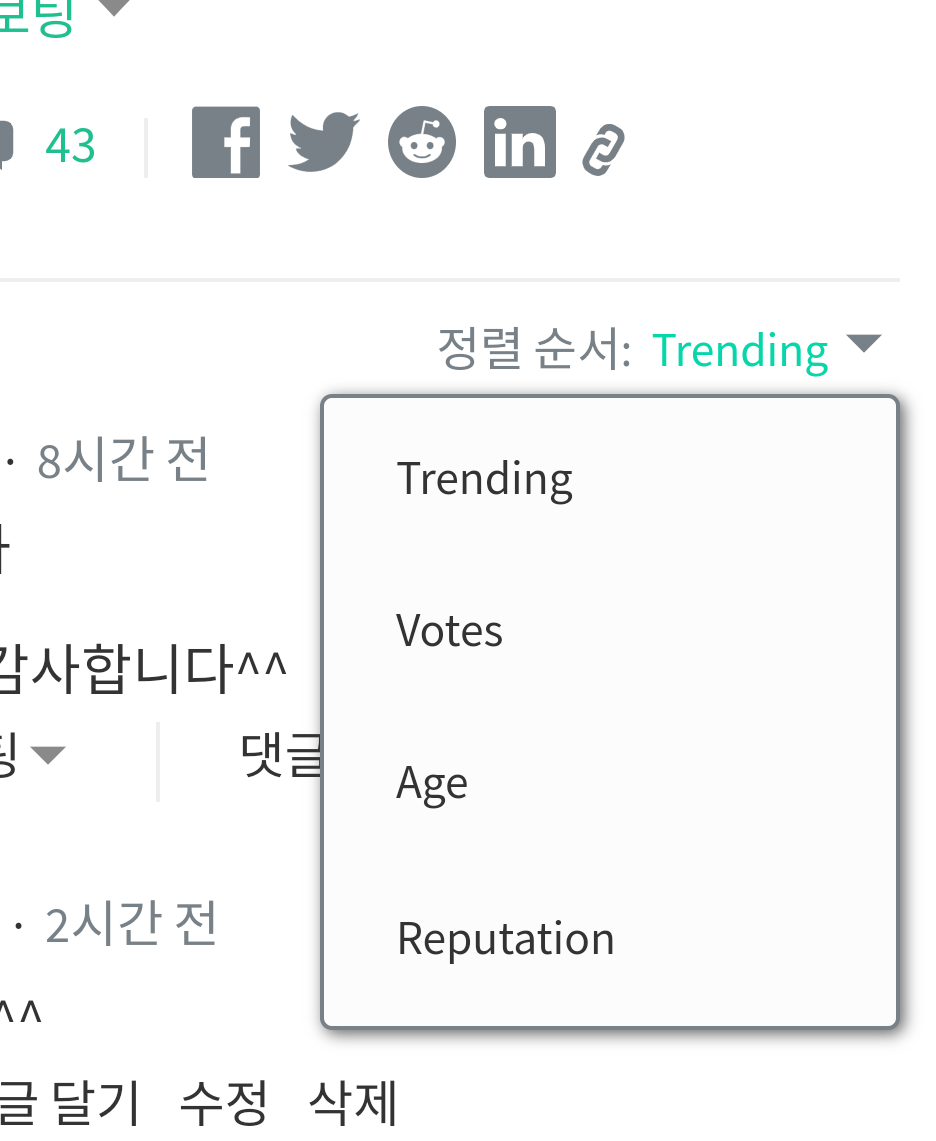The height and width of the screenshot is (1141, 936).
Task: Click 수정 to edit the comment
Action: coord(224,1104)
